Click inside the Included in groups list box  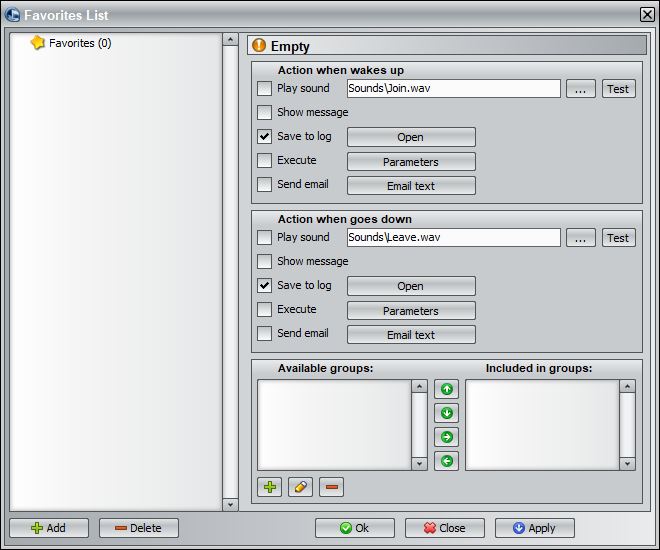tap(542, 425)
